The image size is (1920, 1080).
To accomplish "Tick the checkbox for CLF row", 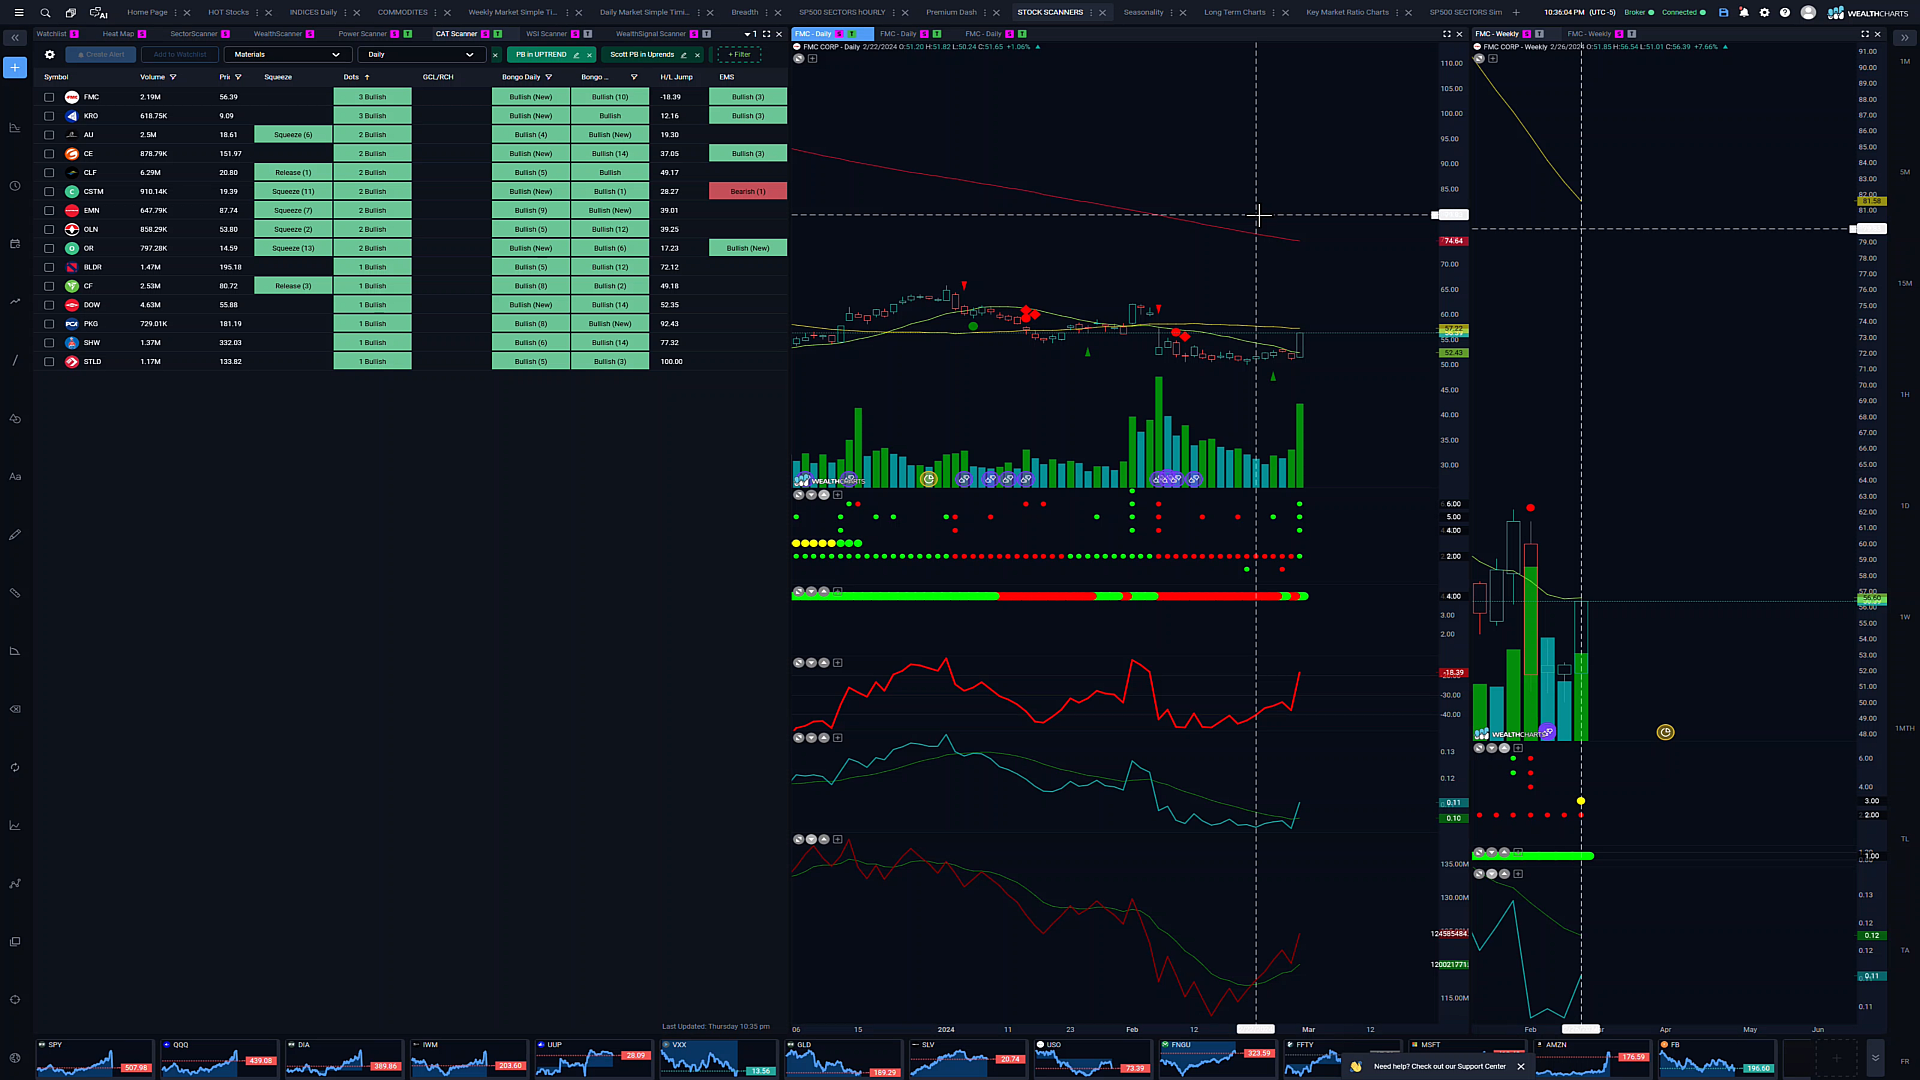I will 49,173.
